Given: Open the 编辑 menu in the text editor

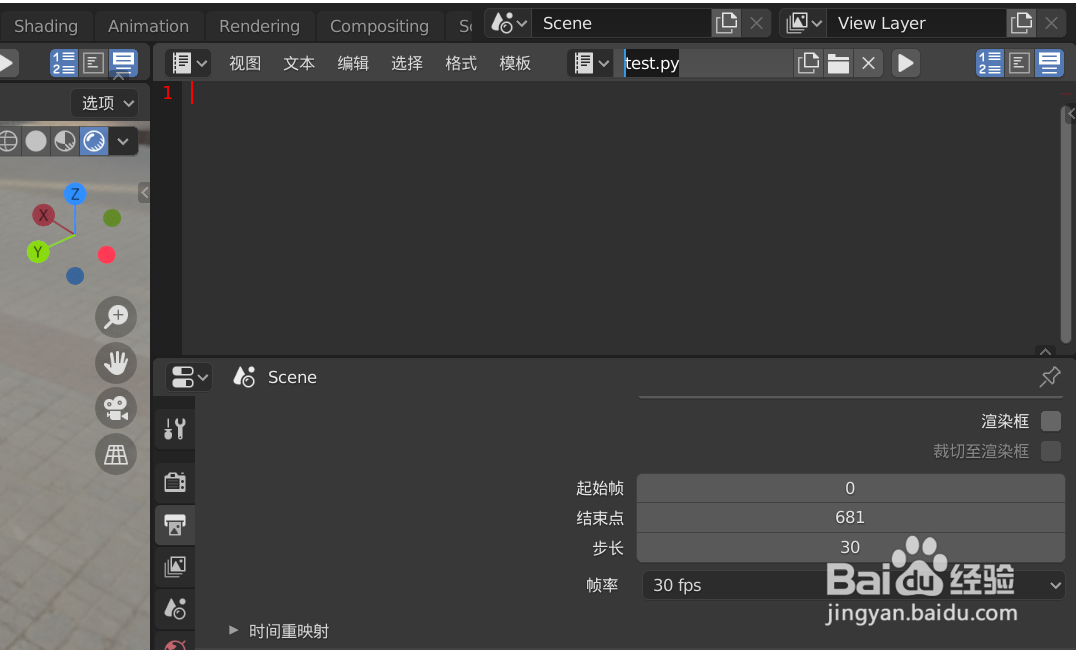Looking at the screenshot, I should (x=352, y=62).
